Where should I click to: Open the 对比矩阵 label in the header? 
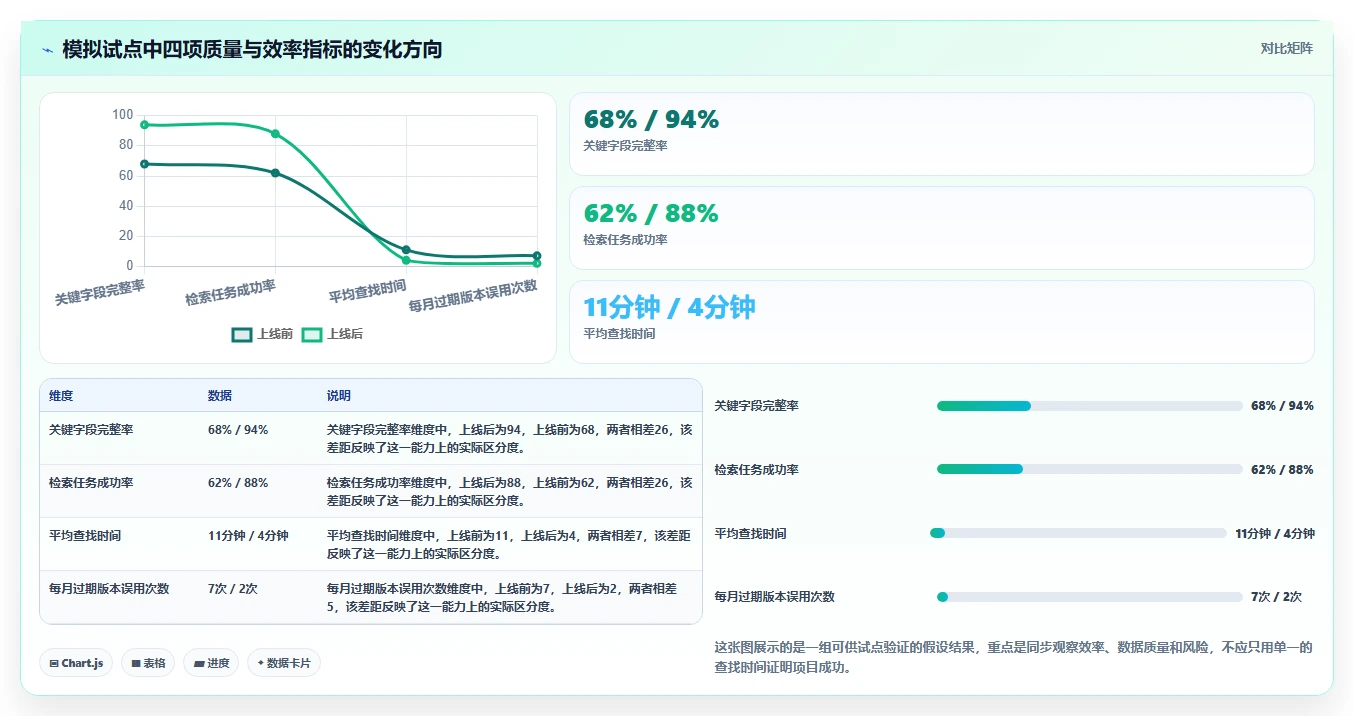click(x=1286, y=48)
